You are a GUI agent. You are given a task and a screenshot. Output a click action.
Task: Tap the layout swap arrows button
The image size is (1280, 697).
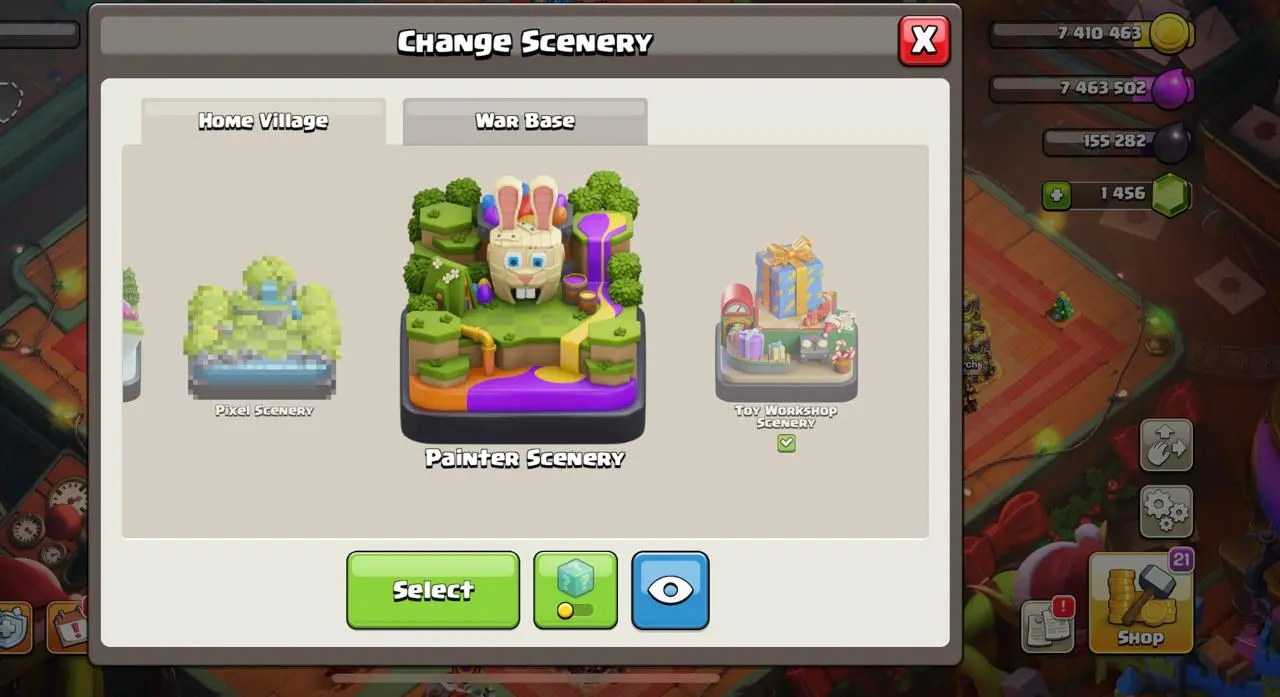pyautogui.click(x=1166, y=444)
